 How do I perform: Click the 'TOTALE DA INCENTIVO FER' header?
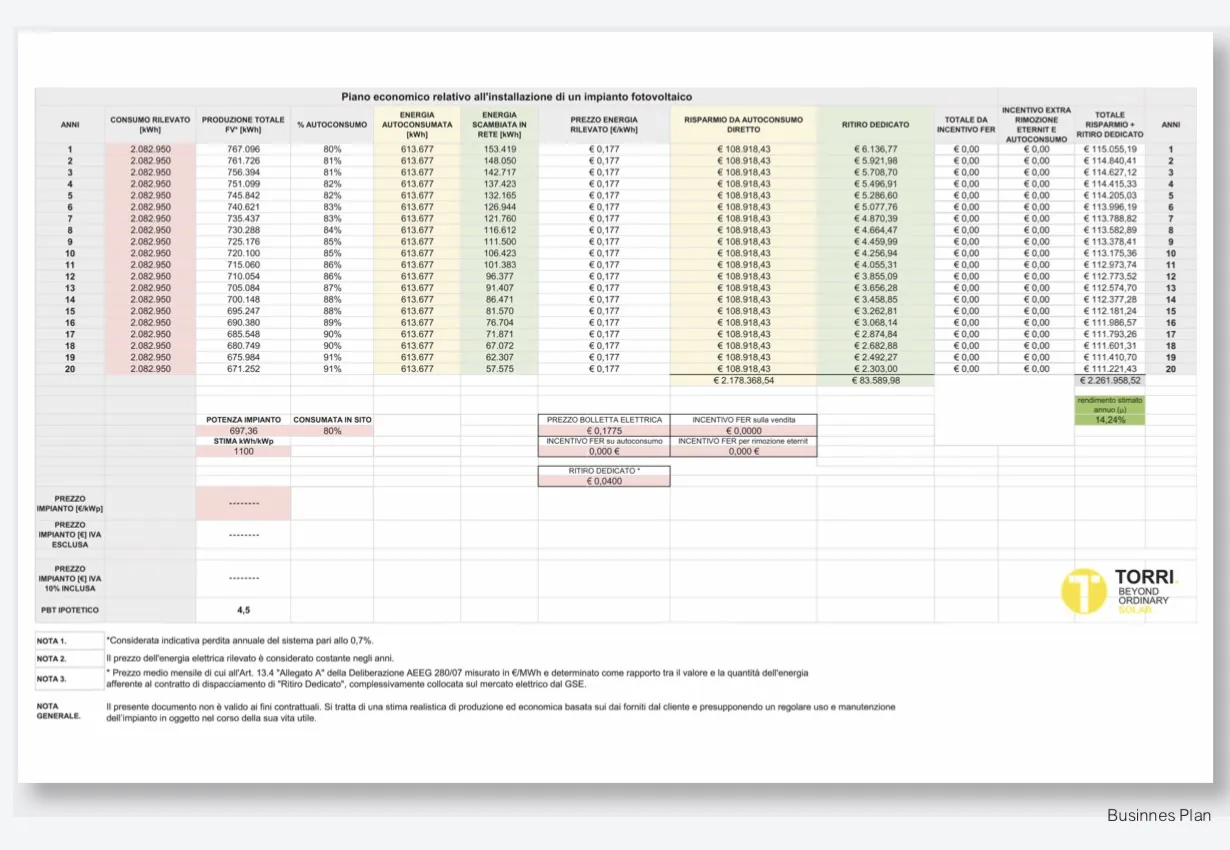(966, 125)
